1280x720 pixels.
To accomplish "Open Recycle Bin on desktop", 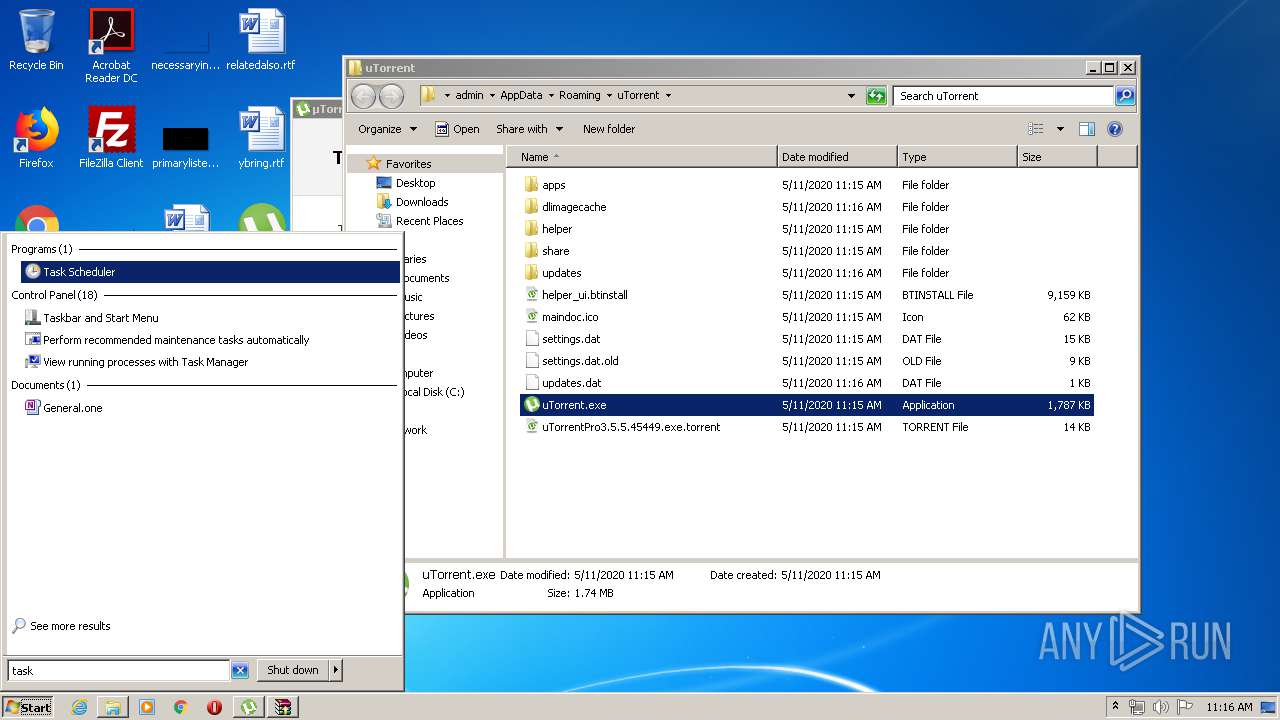I will tap(36, 40).
